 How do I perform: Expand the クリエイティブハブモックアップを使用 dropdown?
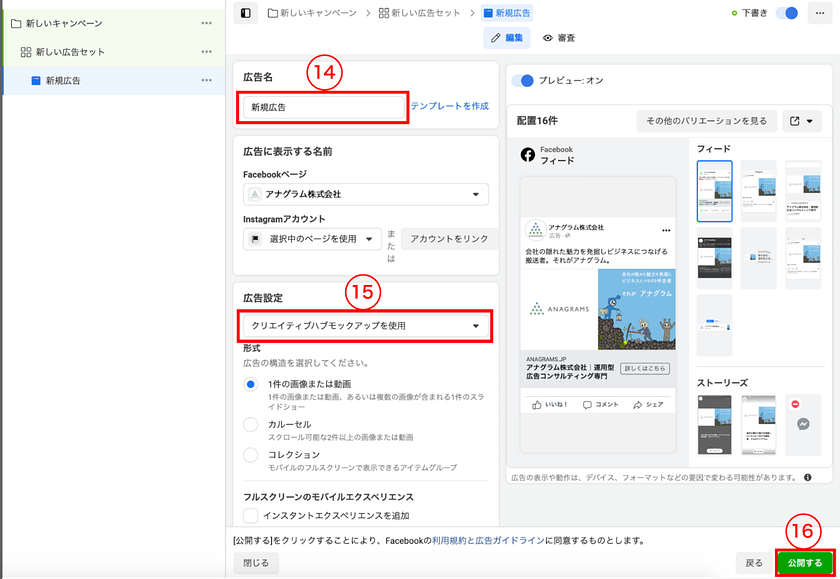pos(365,326)
